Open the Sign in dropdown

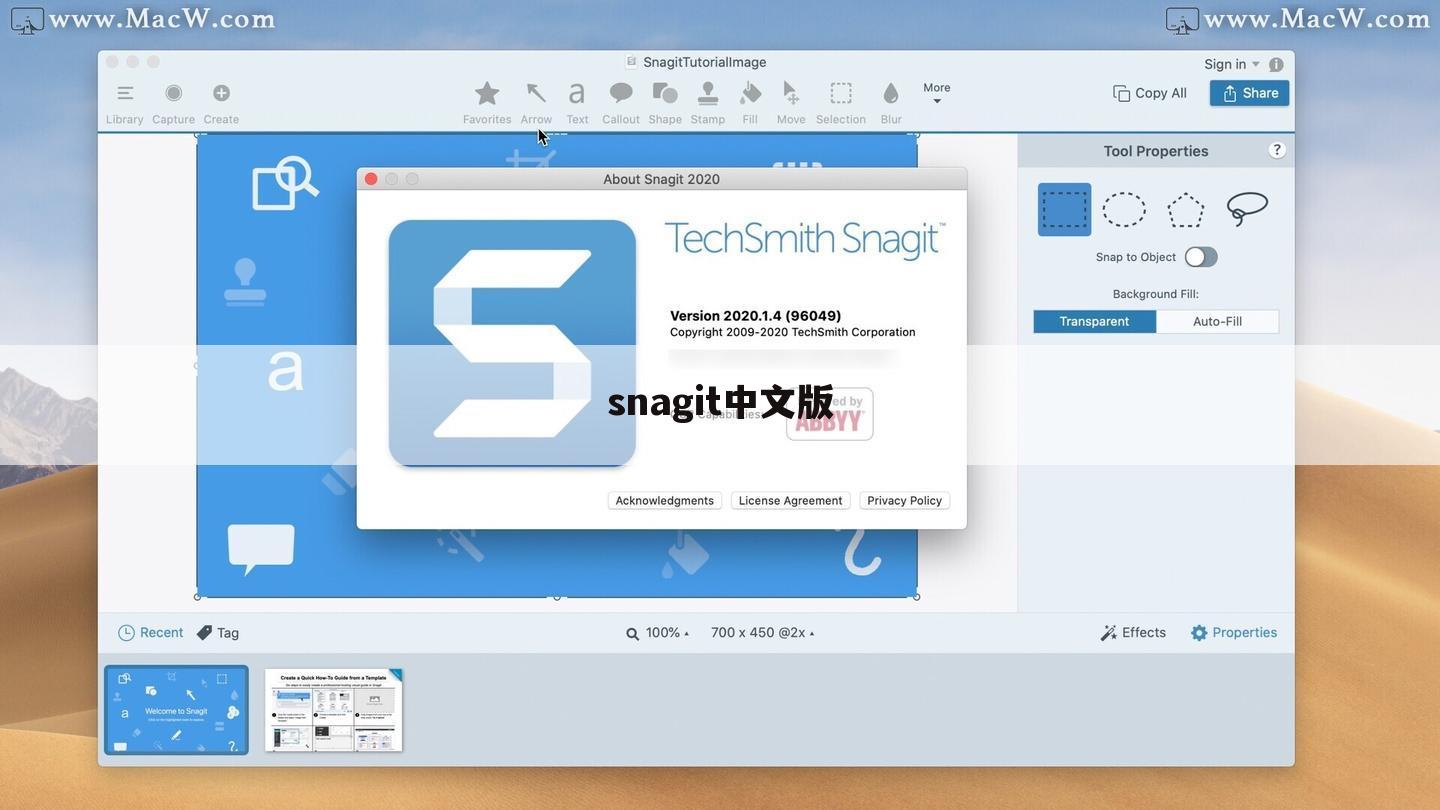(x=1232, y=64)
